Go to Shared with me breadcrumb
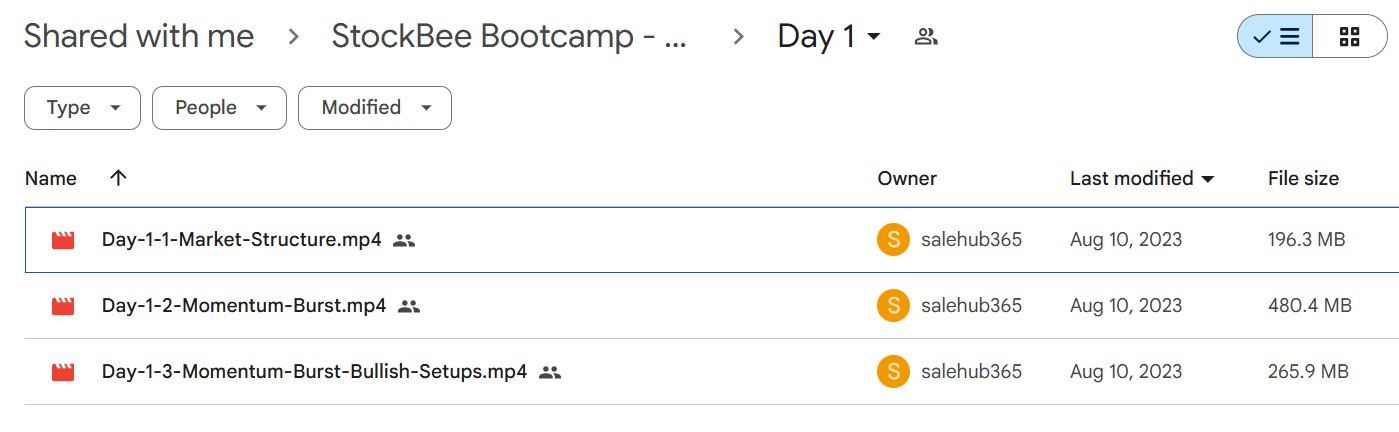Image resolution: width=1399 pixels, height=432 pixels. [x=139, y=37]
